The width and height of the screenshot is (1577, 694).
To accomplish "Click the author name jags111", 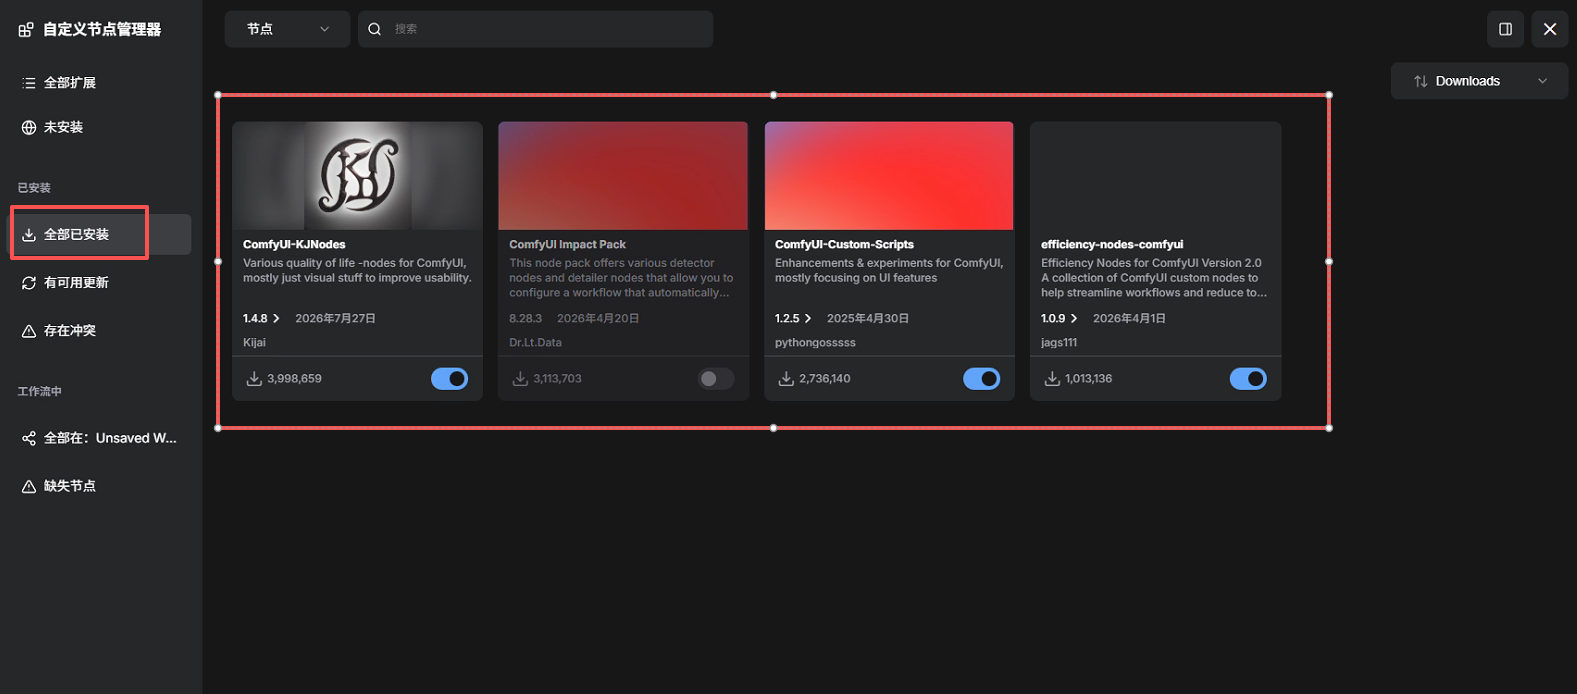I will 1059,342.
